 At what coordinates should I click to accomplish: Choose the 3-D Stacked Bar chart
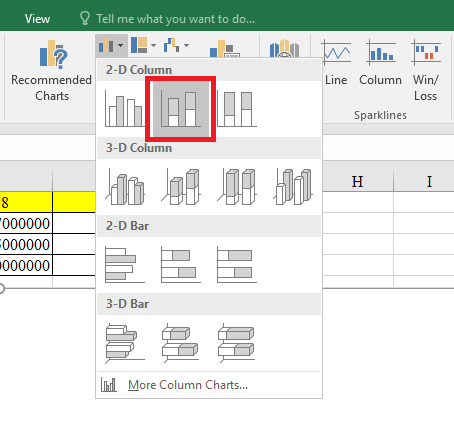pos(181,343)
